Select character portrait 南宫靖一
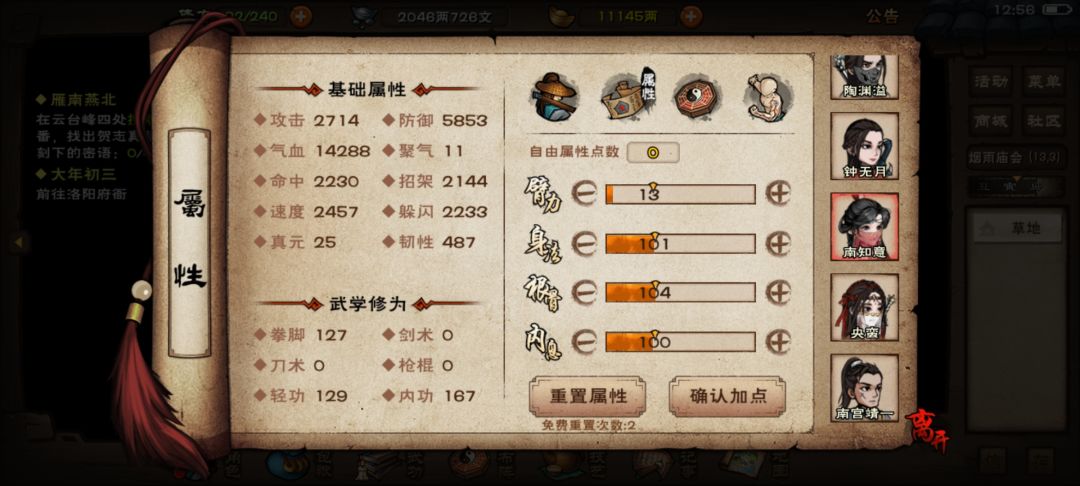Viewport: 1080px width, 486px height. tap(864, 388)
